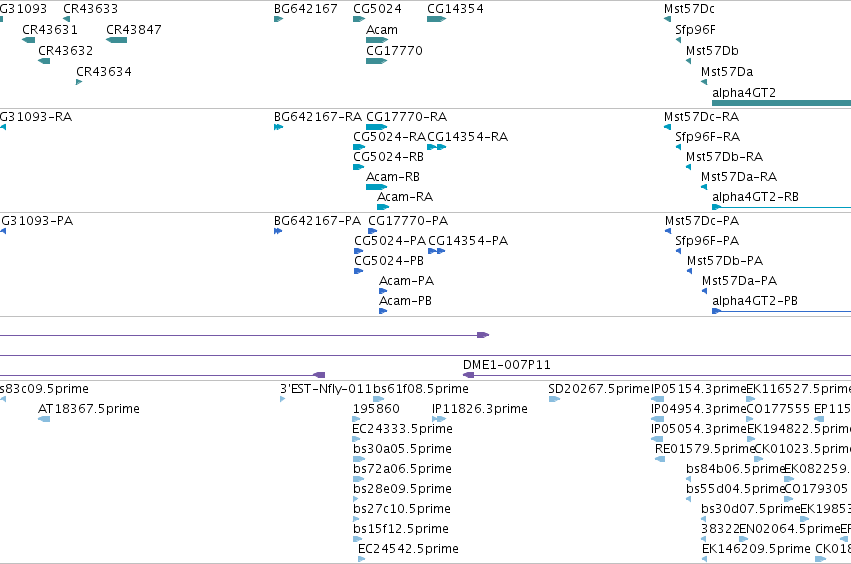Open transcript Sfp96F-RA

(707, 137)
